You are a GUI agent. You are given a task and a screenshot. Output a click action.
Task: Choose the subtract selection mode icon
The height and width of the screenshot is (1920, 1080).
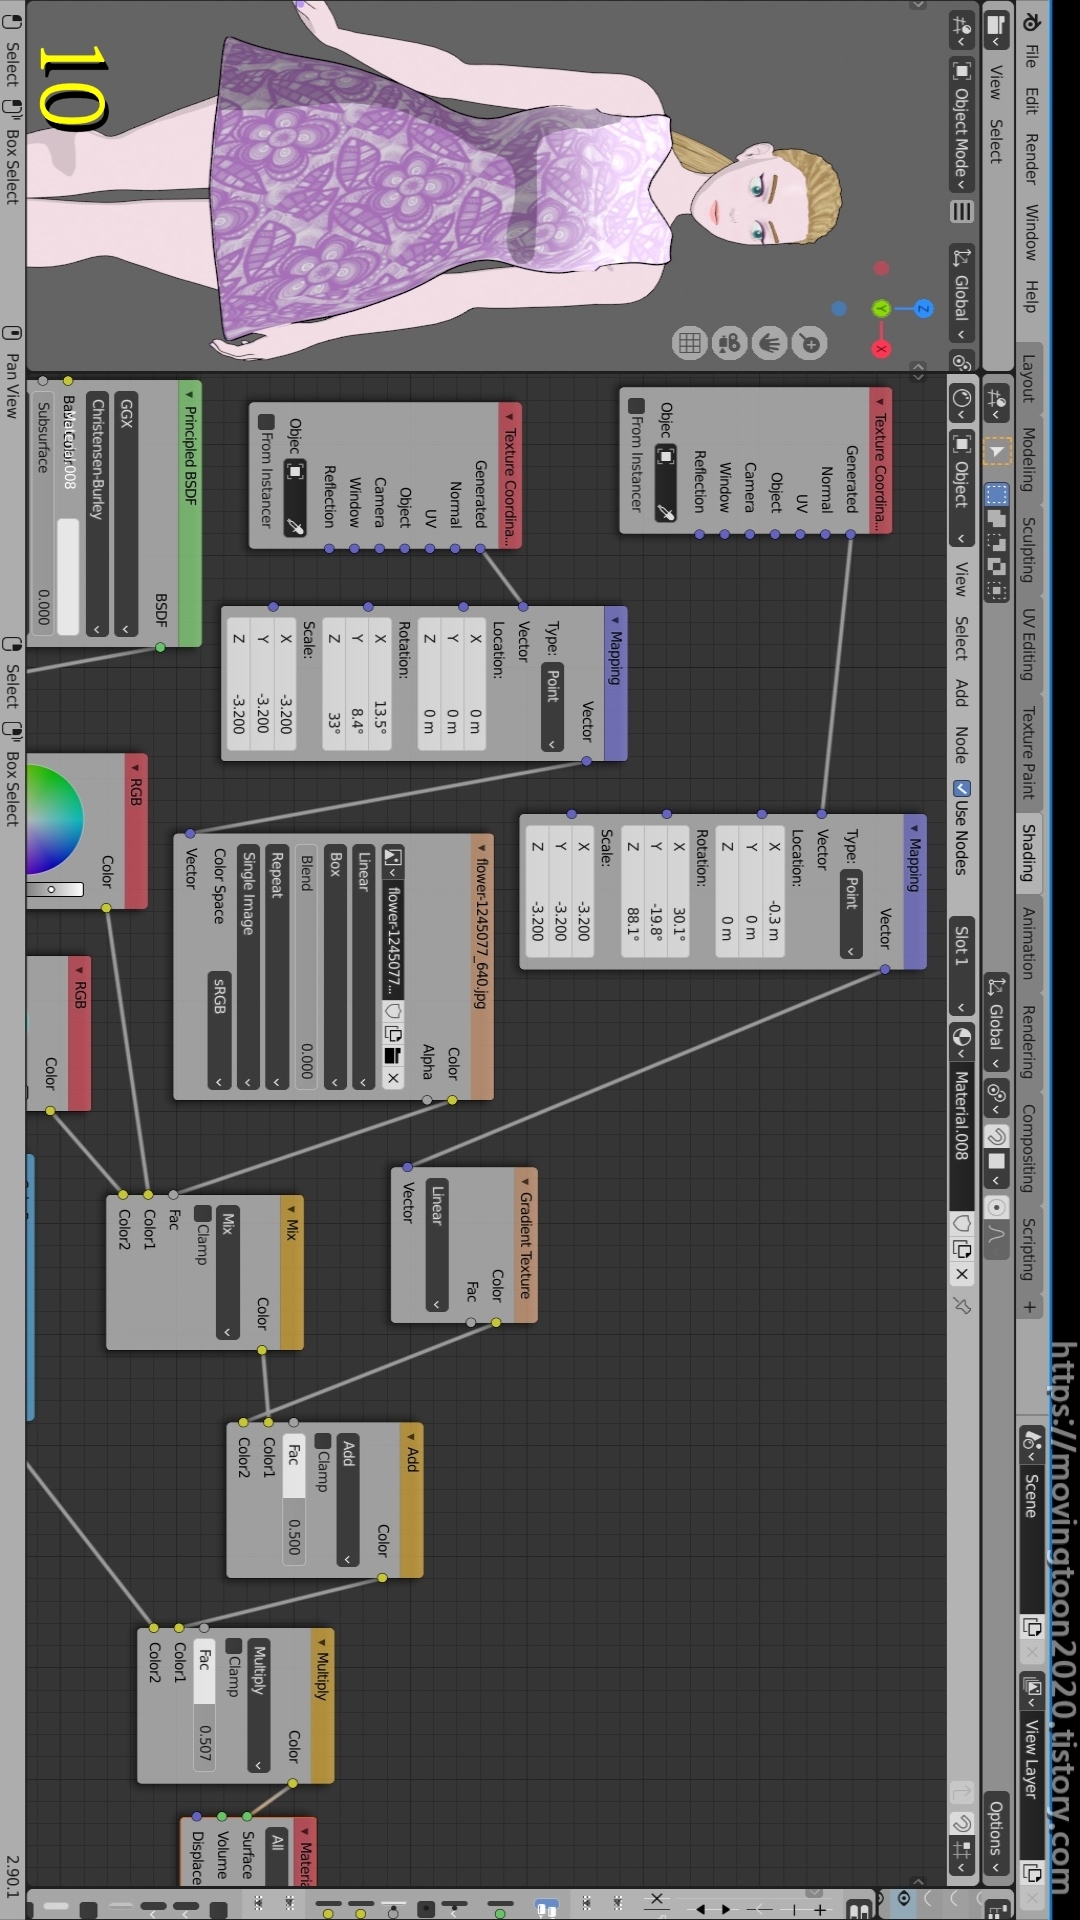(996, 542)
